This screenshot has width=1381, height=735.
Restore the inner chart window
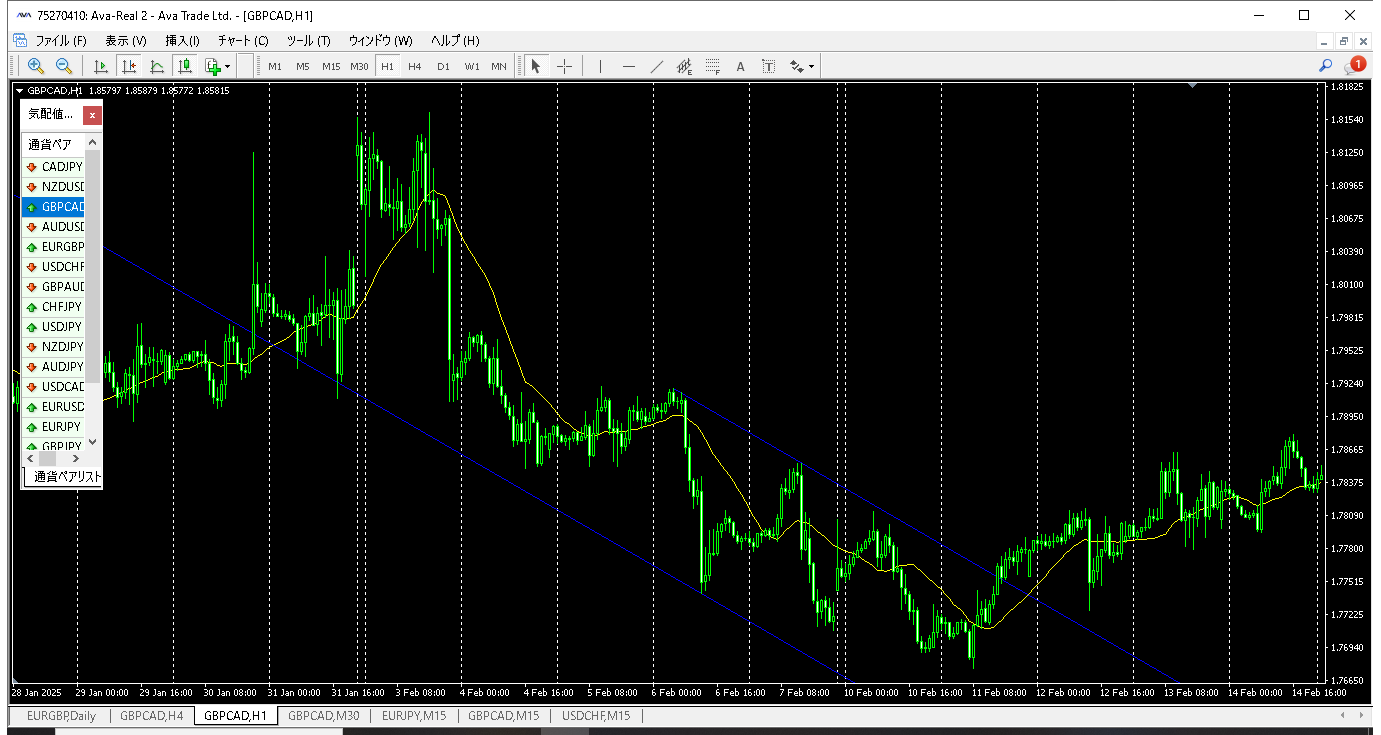[1344, 41]
